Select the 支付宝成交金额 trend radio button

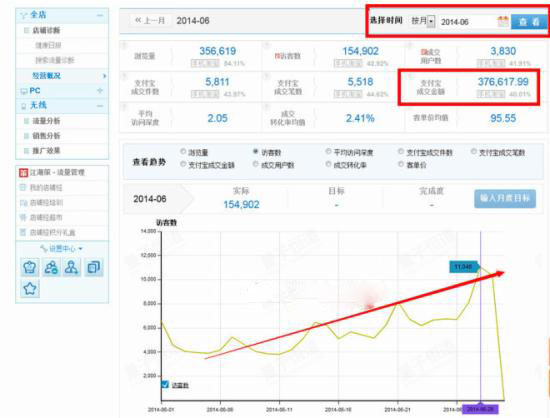click(x=183, y=164)
